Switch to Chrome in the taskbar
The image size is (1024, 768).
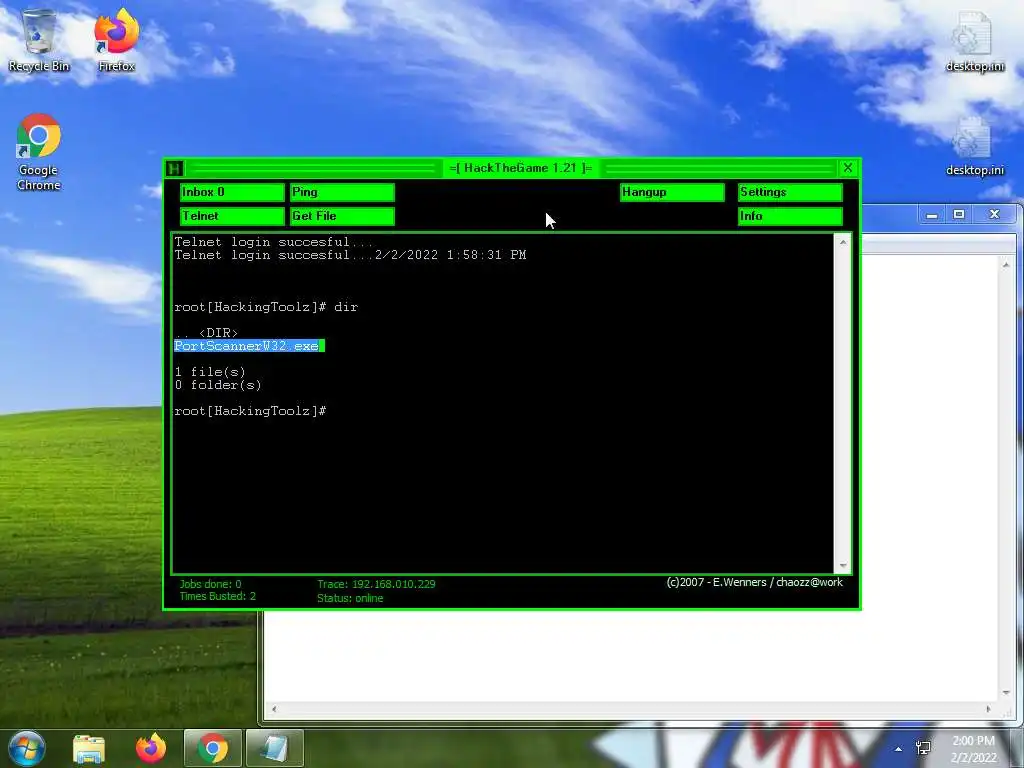213,748
